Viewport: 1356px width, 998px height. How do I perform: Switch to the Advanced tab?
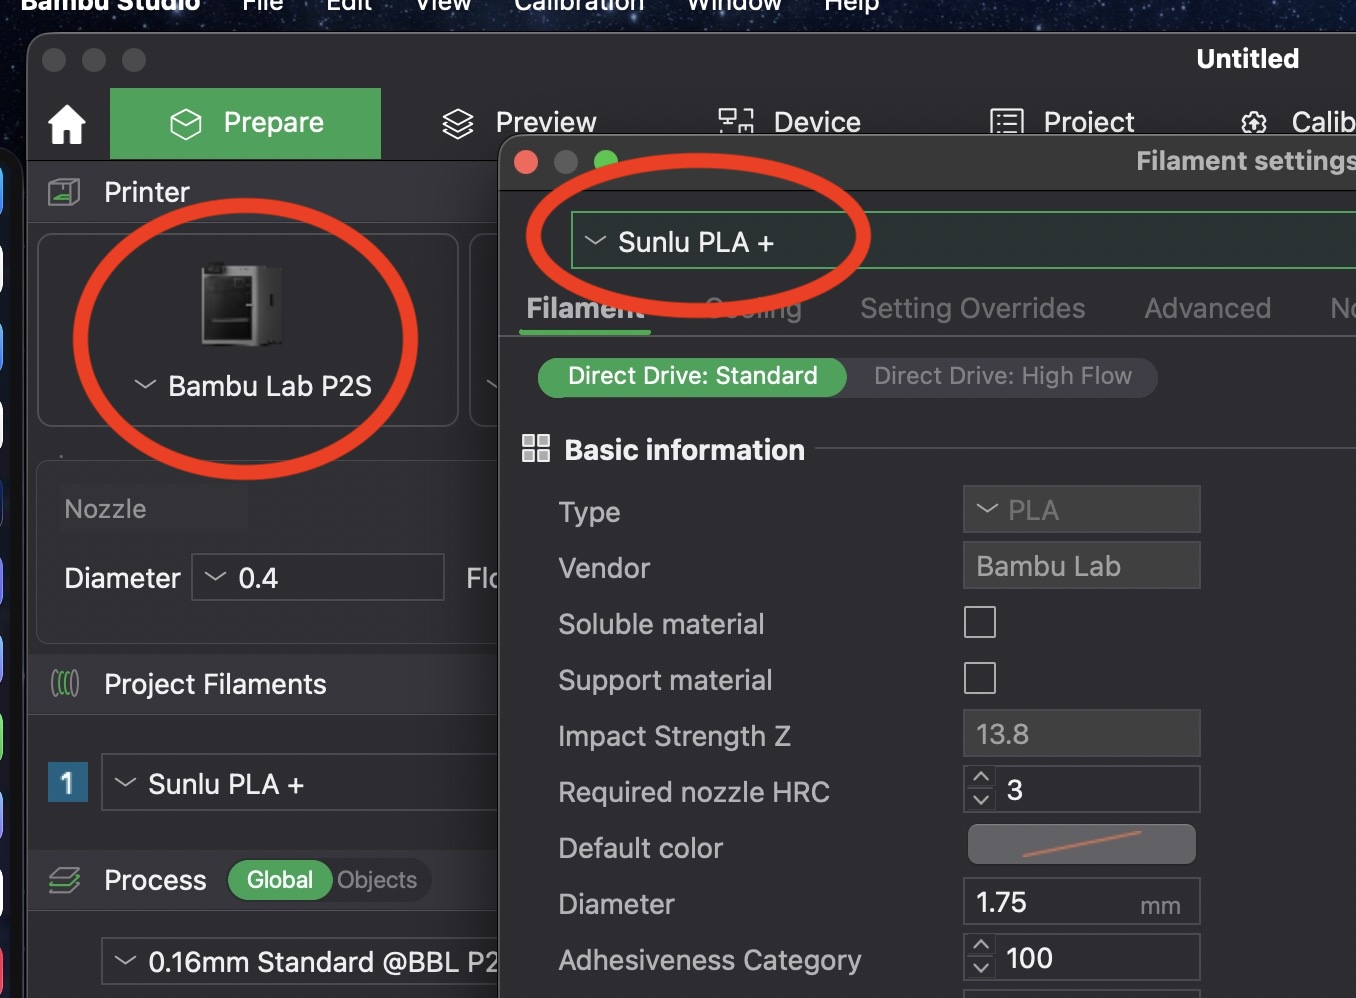[x=1208, y=308]
